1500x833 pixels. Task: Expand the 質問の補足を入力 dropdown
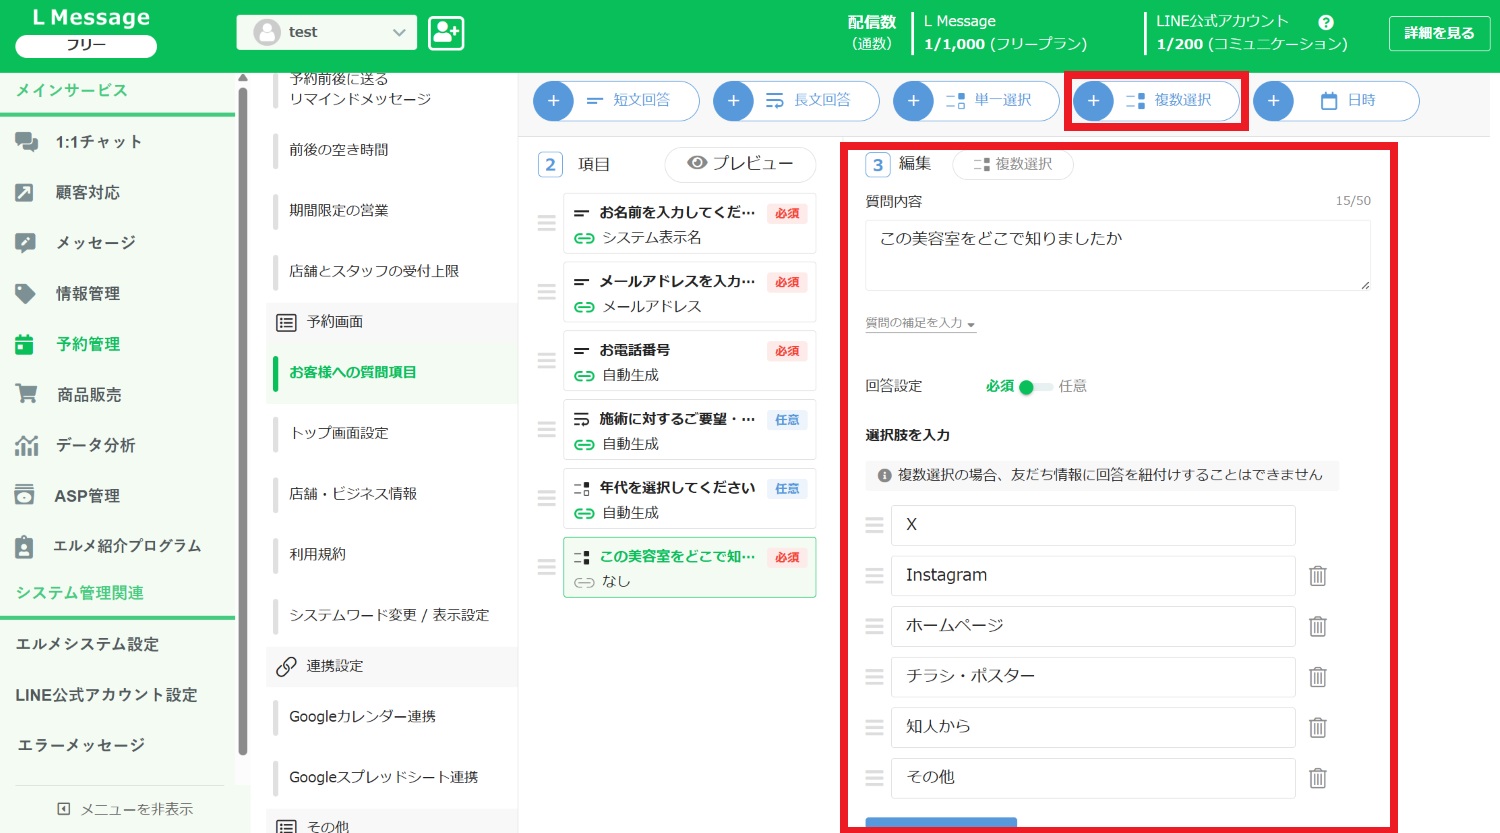920,323
